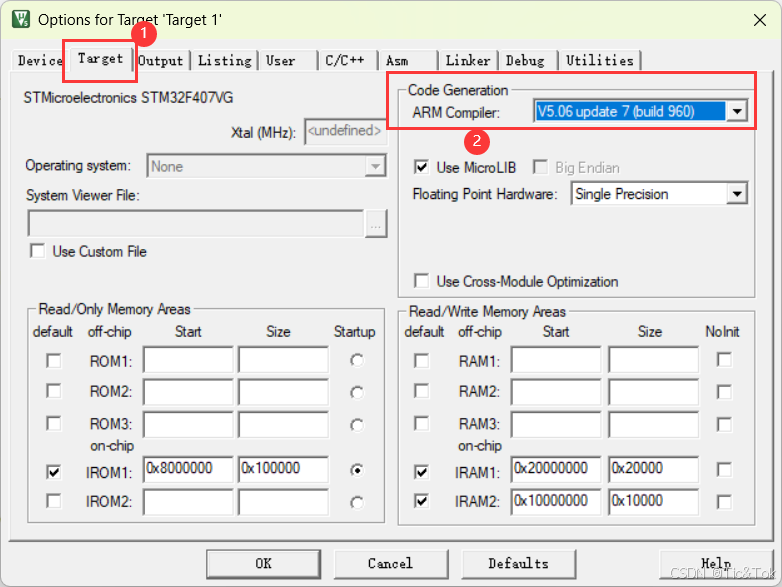The width and height of the screenshot is (782, 587).
Task: Click the IRAM1 Start address field
Action: pos(556,469)
